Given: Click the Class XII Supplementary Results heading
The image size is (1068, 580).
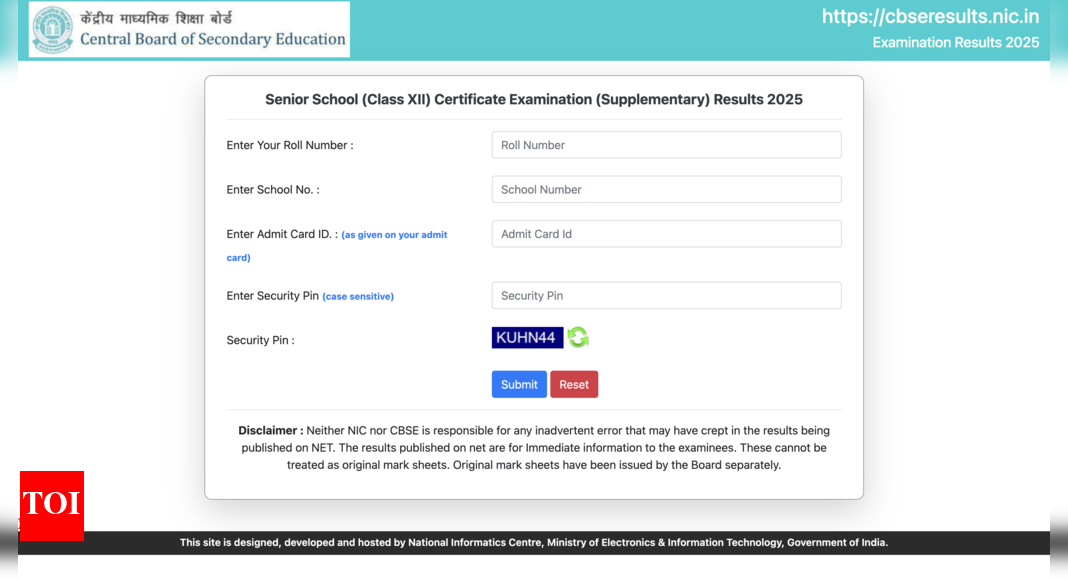Looking at the screenshot, I should tap(534, 99).
